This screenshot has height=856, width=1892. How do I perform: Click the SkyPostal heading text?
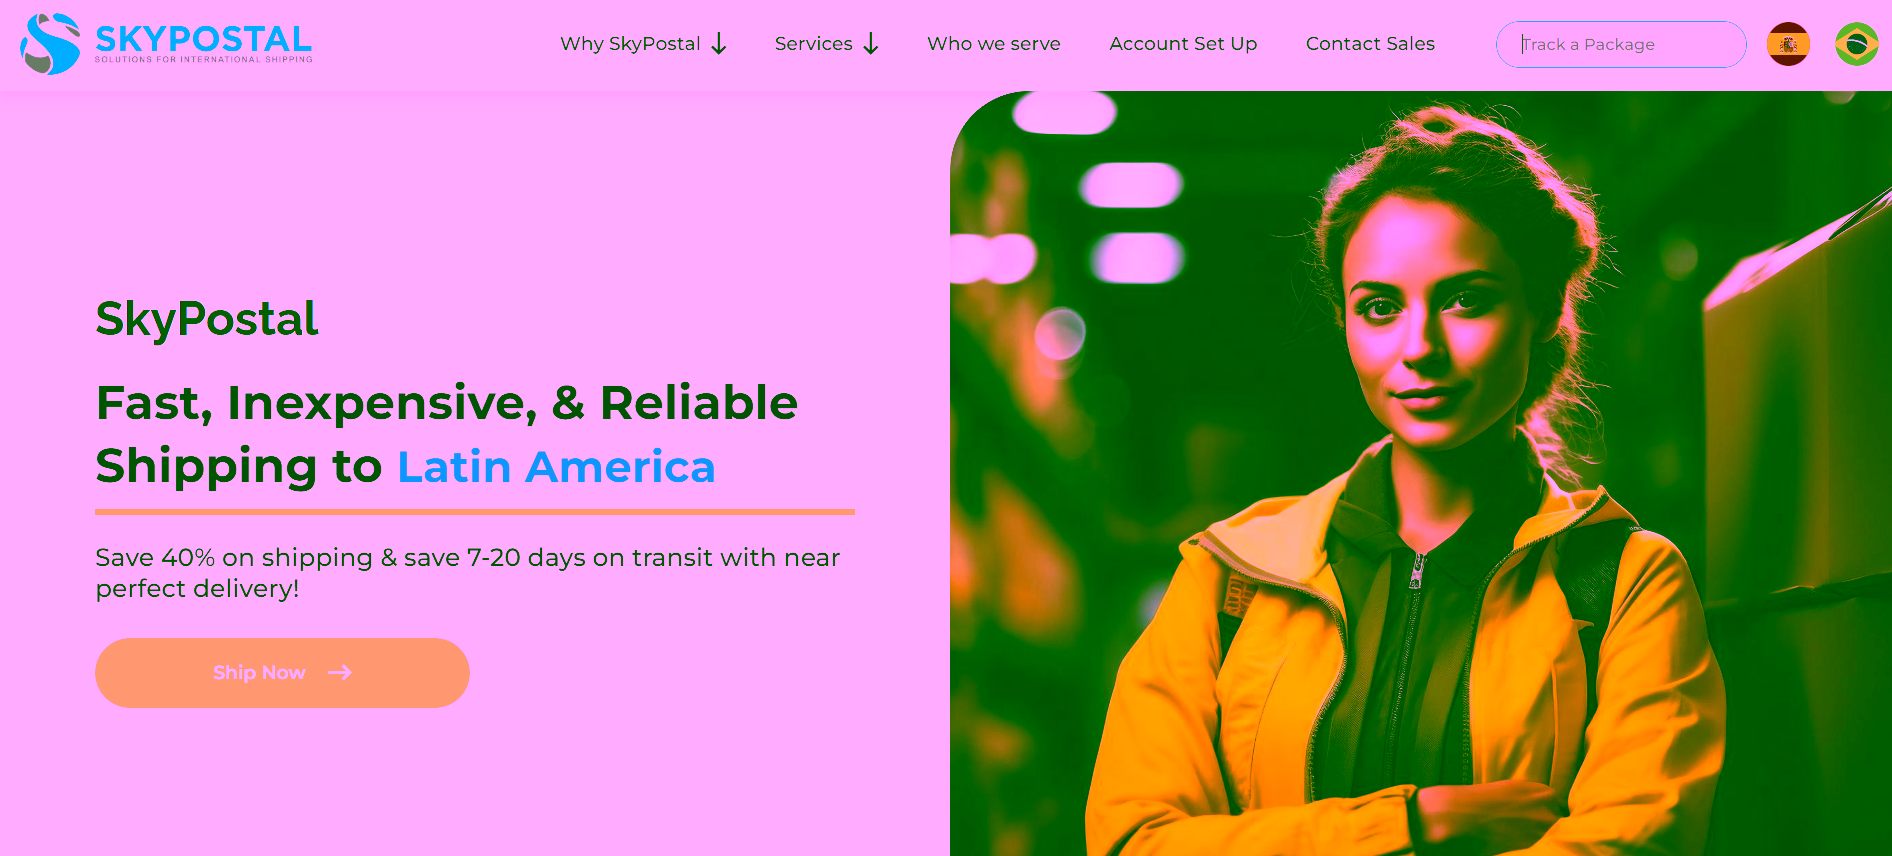206,320
